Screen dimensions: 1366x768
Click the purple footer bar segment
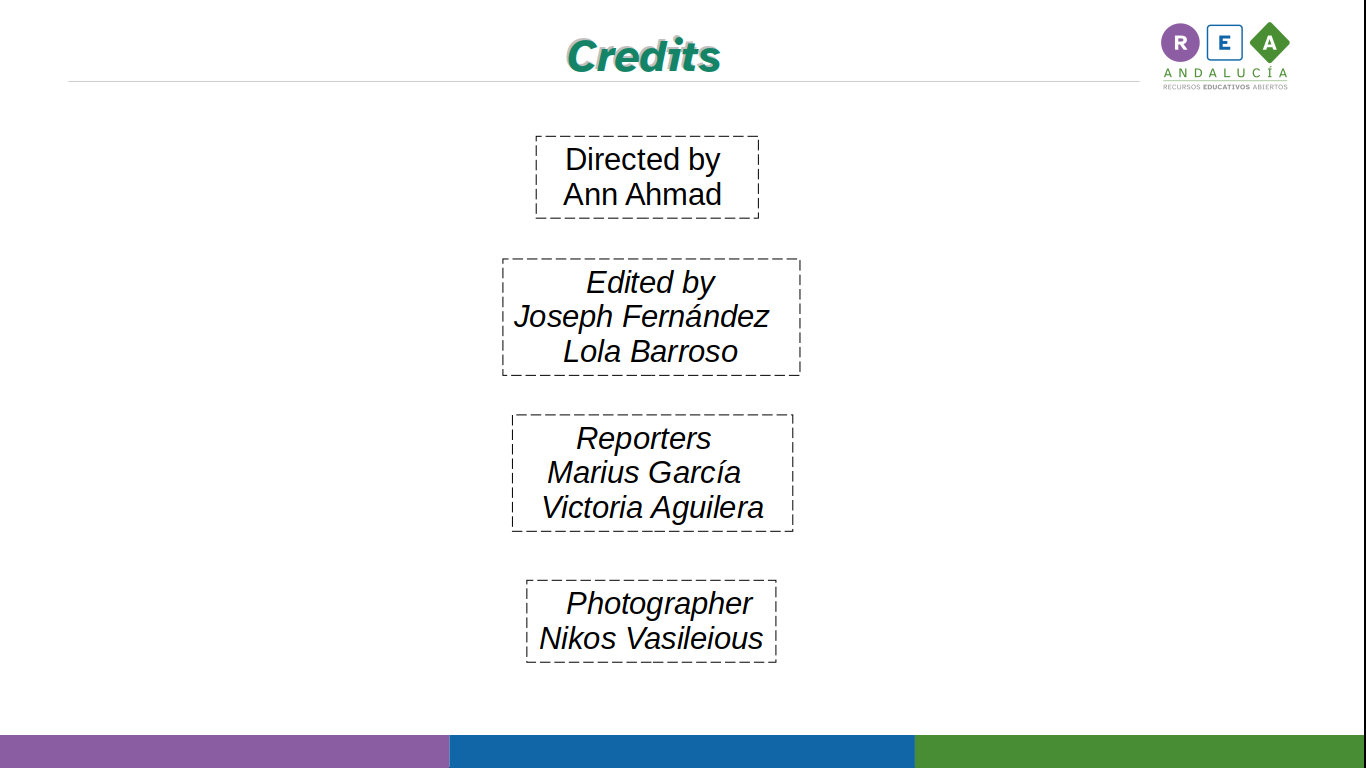[x=225, y=751]
